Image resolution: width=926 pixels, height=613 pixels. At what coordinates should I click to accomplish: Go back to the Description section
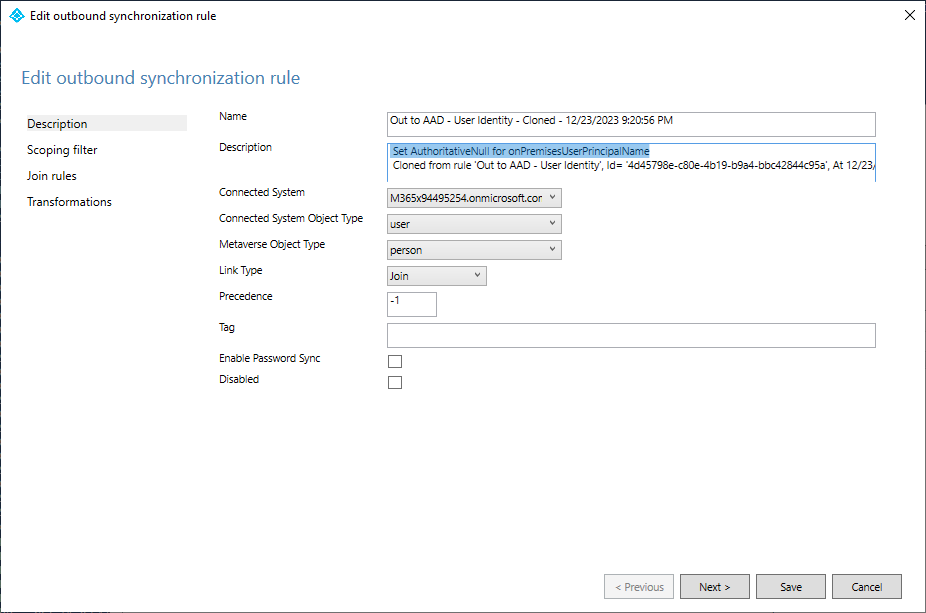click(x=56, y=123)
